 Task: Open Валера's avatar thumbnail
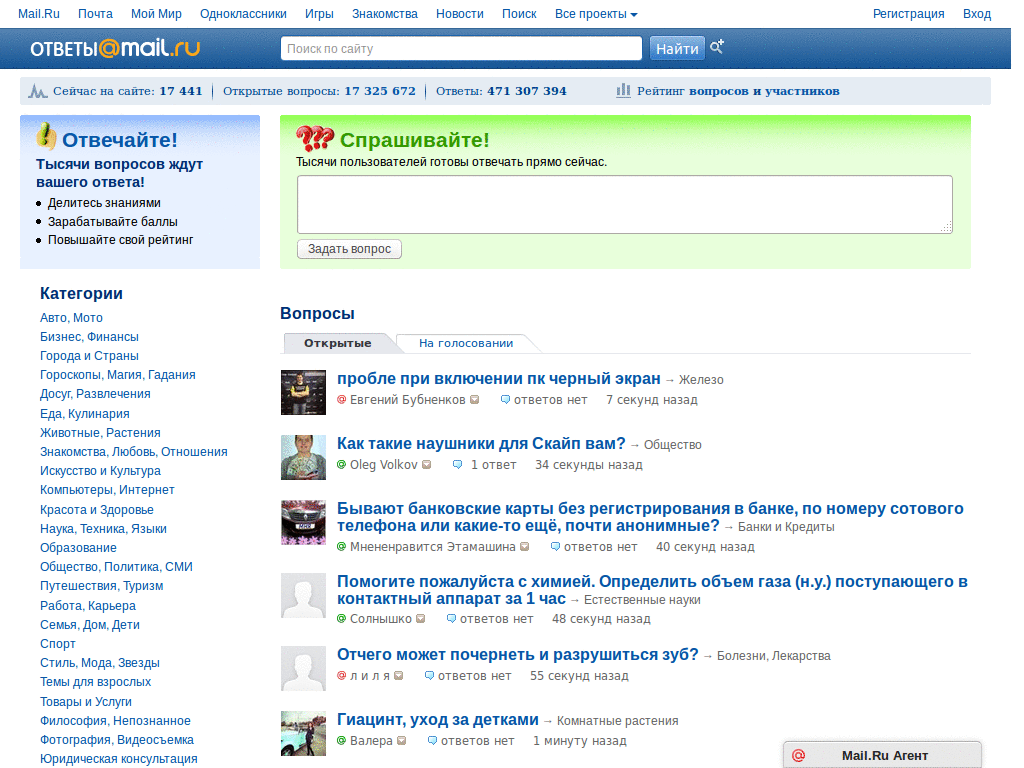tap(303, 733)
